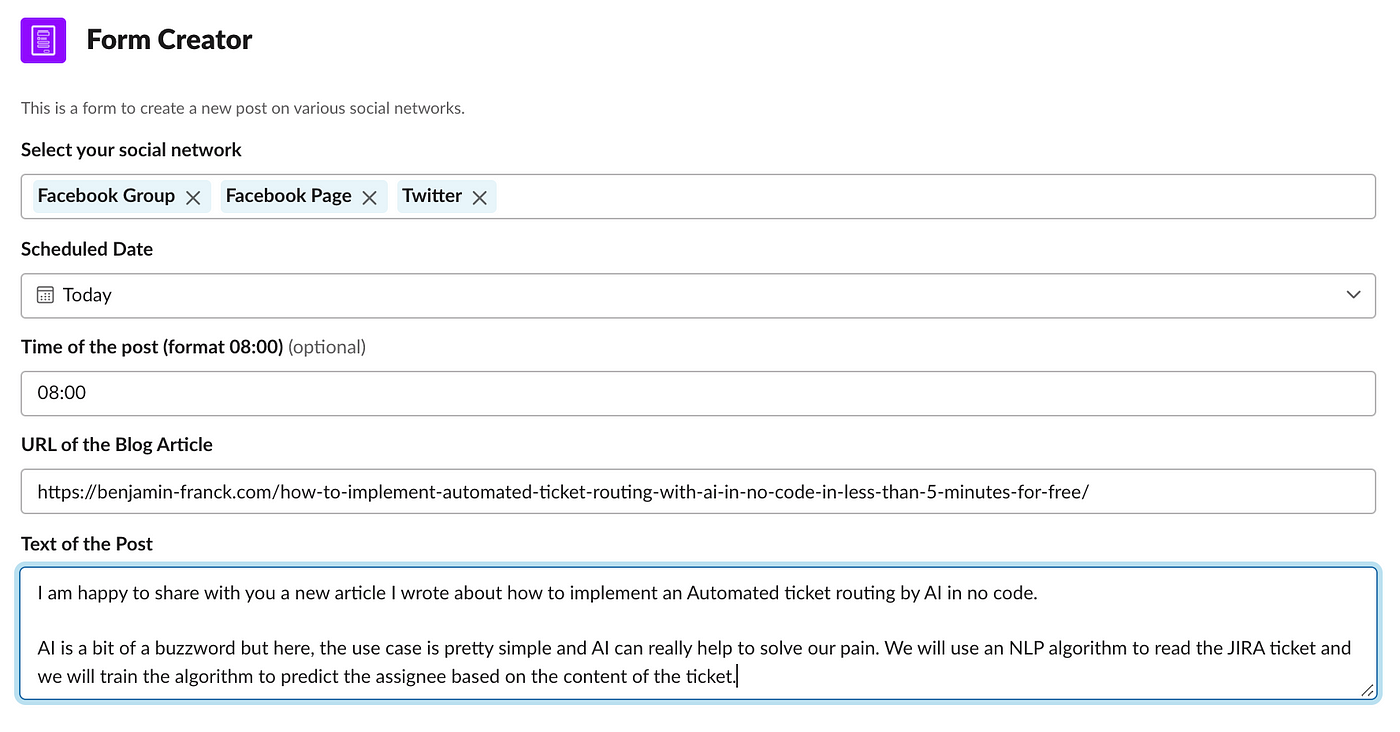The height and width of the screenshot is (732, 1400).
Task: Grab the text area resize handle
Action: click(1366, 690)
